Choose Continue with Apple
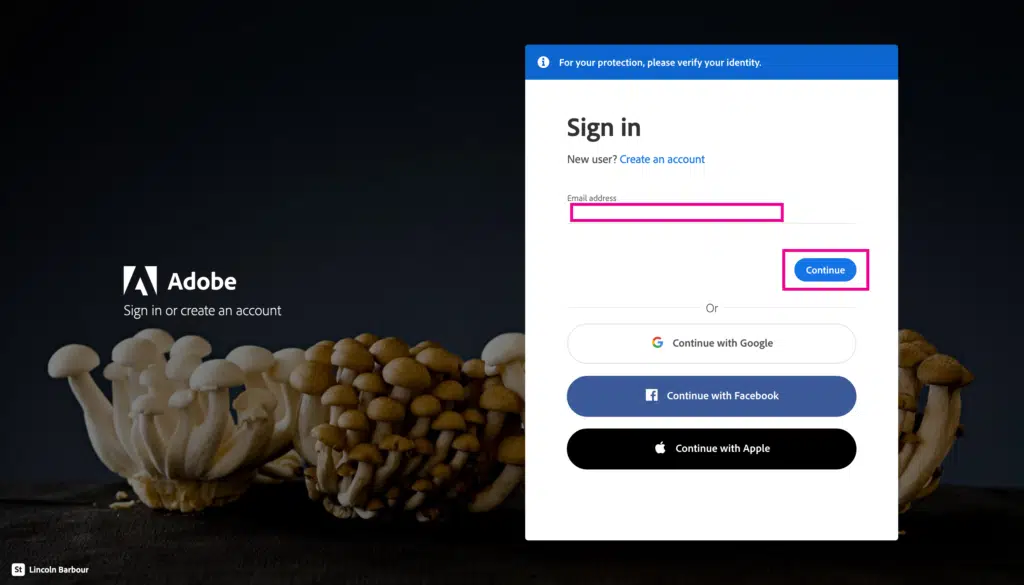The image size is (1024, 585). click(711, 449)
